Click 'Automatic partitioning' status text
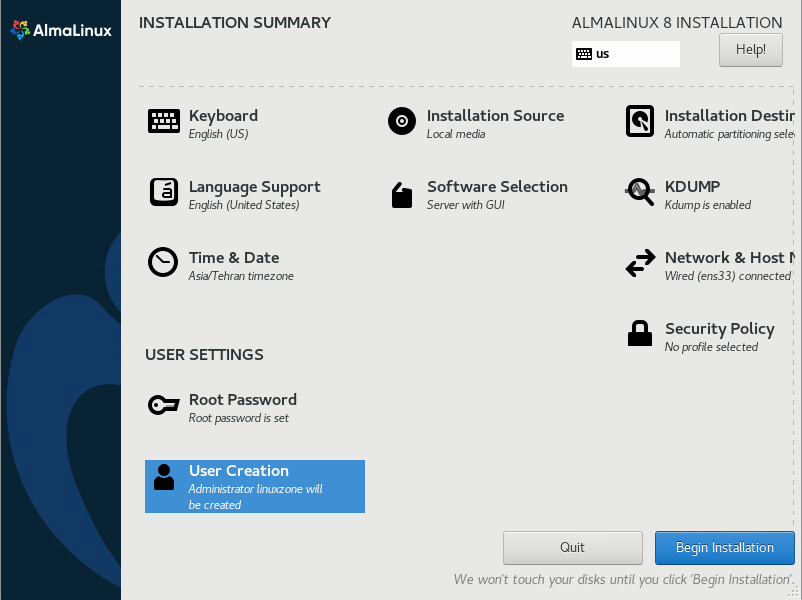The image size is (802, 600). pos(729,134)
